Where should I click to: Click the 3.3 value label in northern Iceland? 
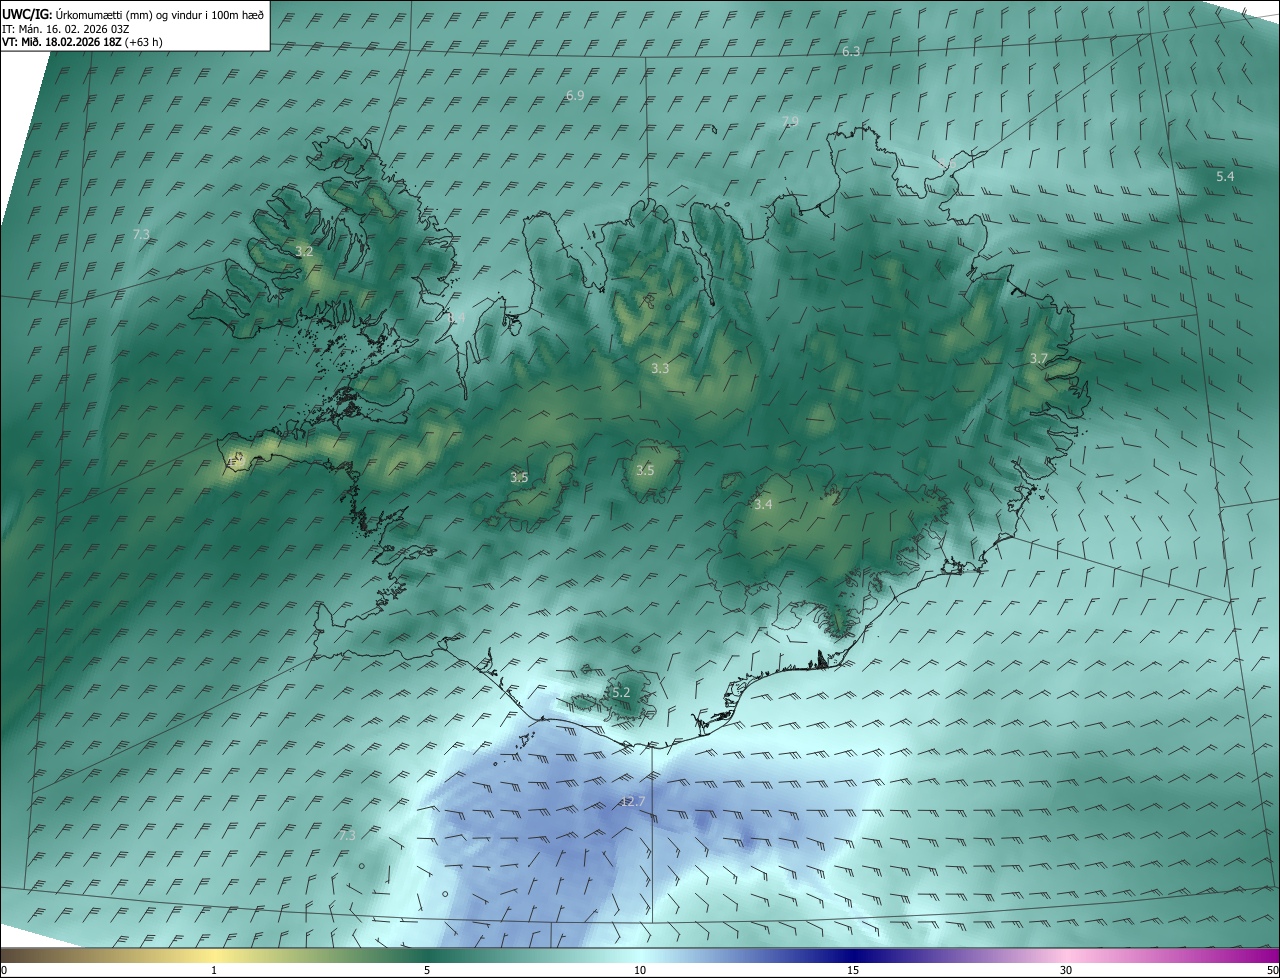pos(660,368)
